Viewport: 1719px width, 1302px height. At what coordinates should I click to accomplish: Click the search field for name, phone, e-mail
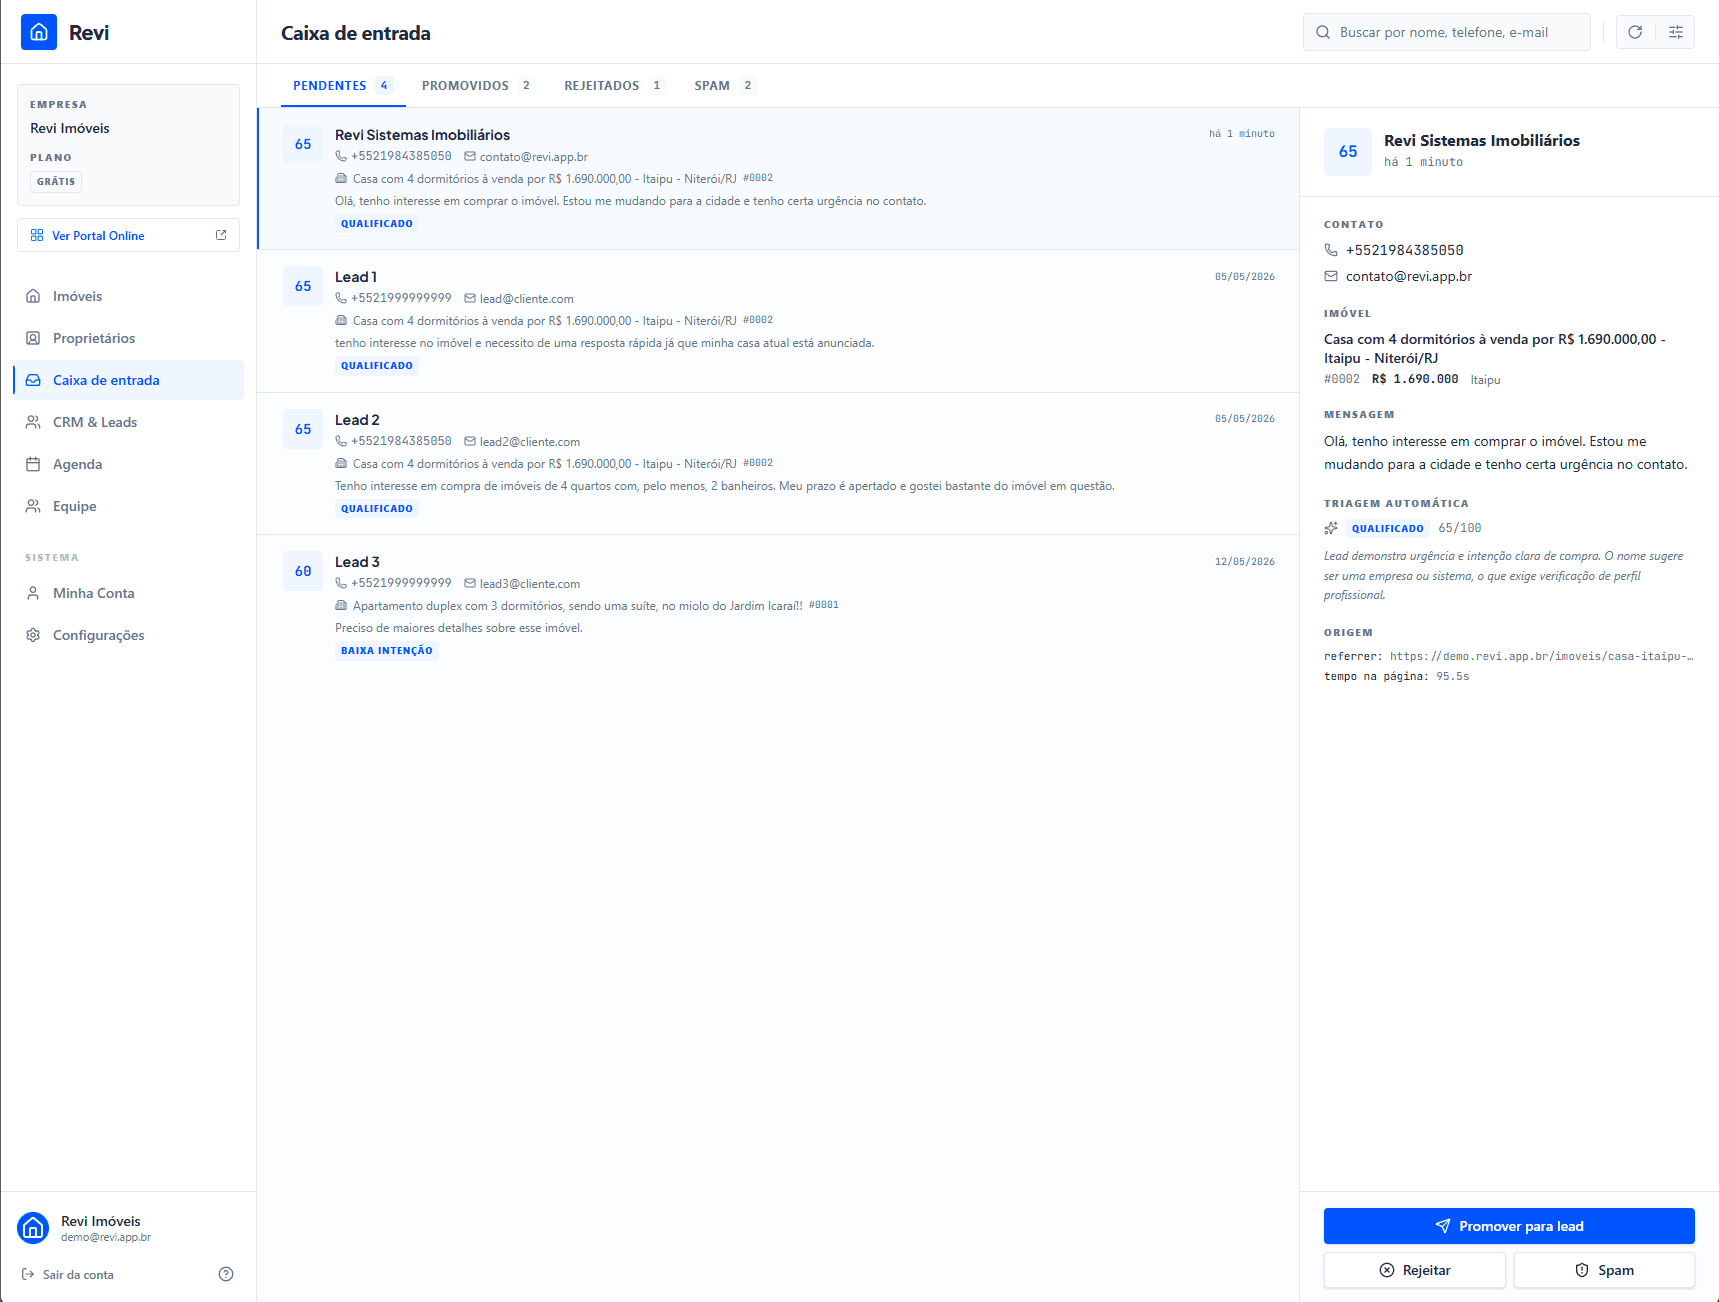[1447, 32]
